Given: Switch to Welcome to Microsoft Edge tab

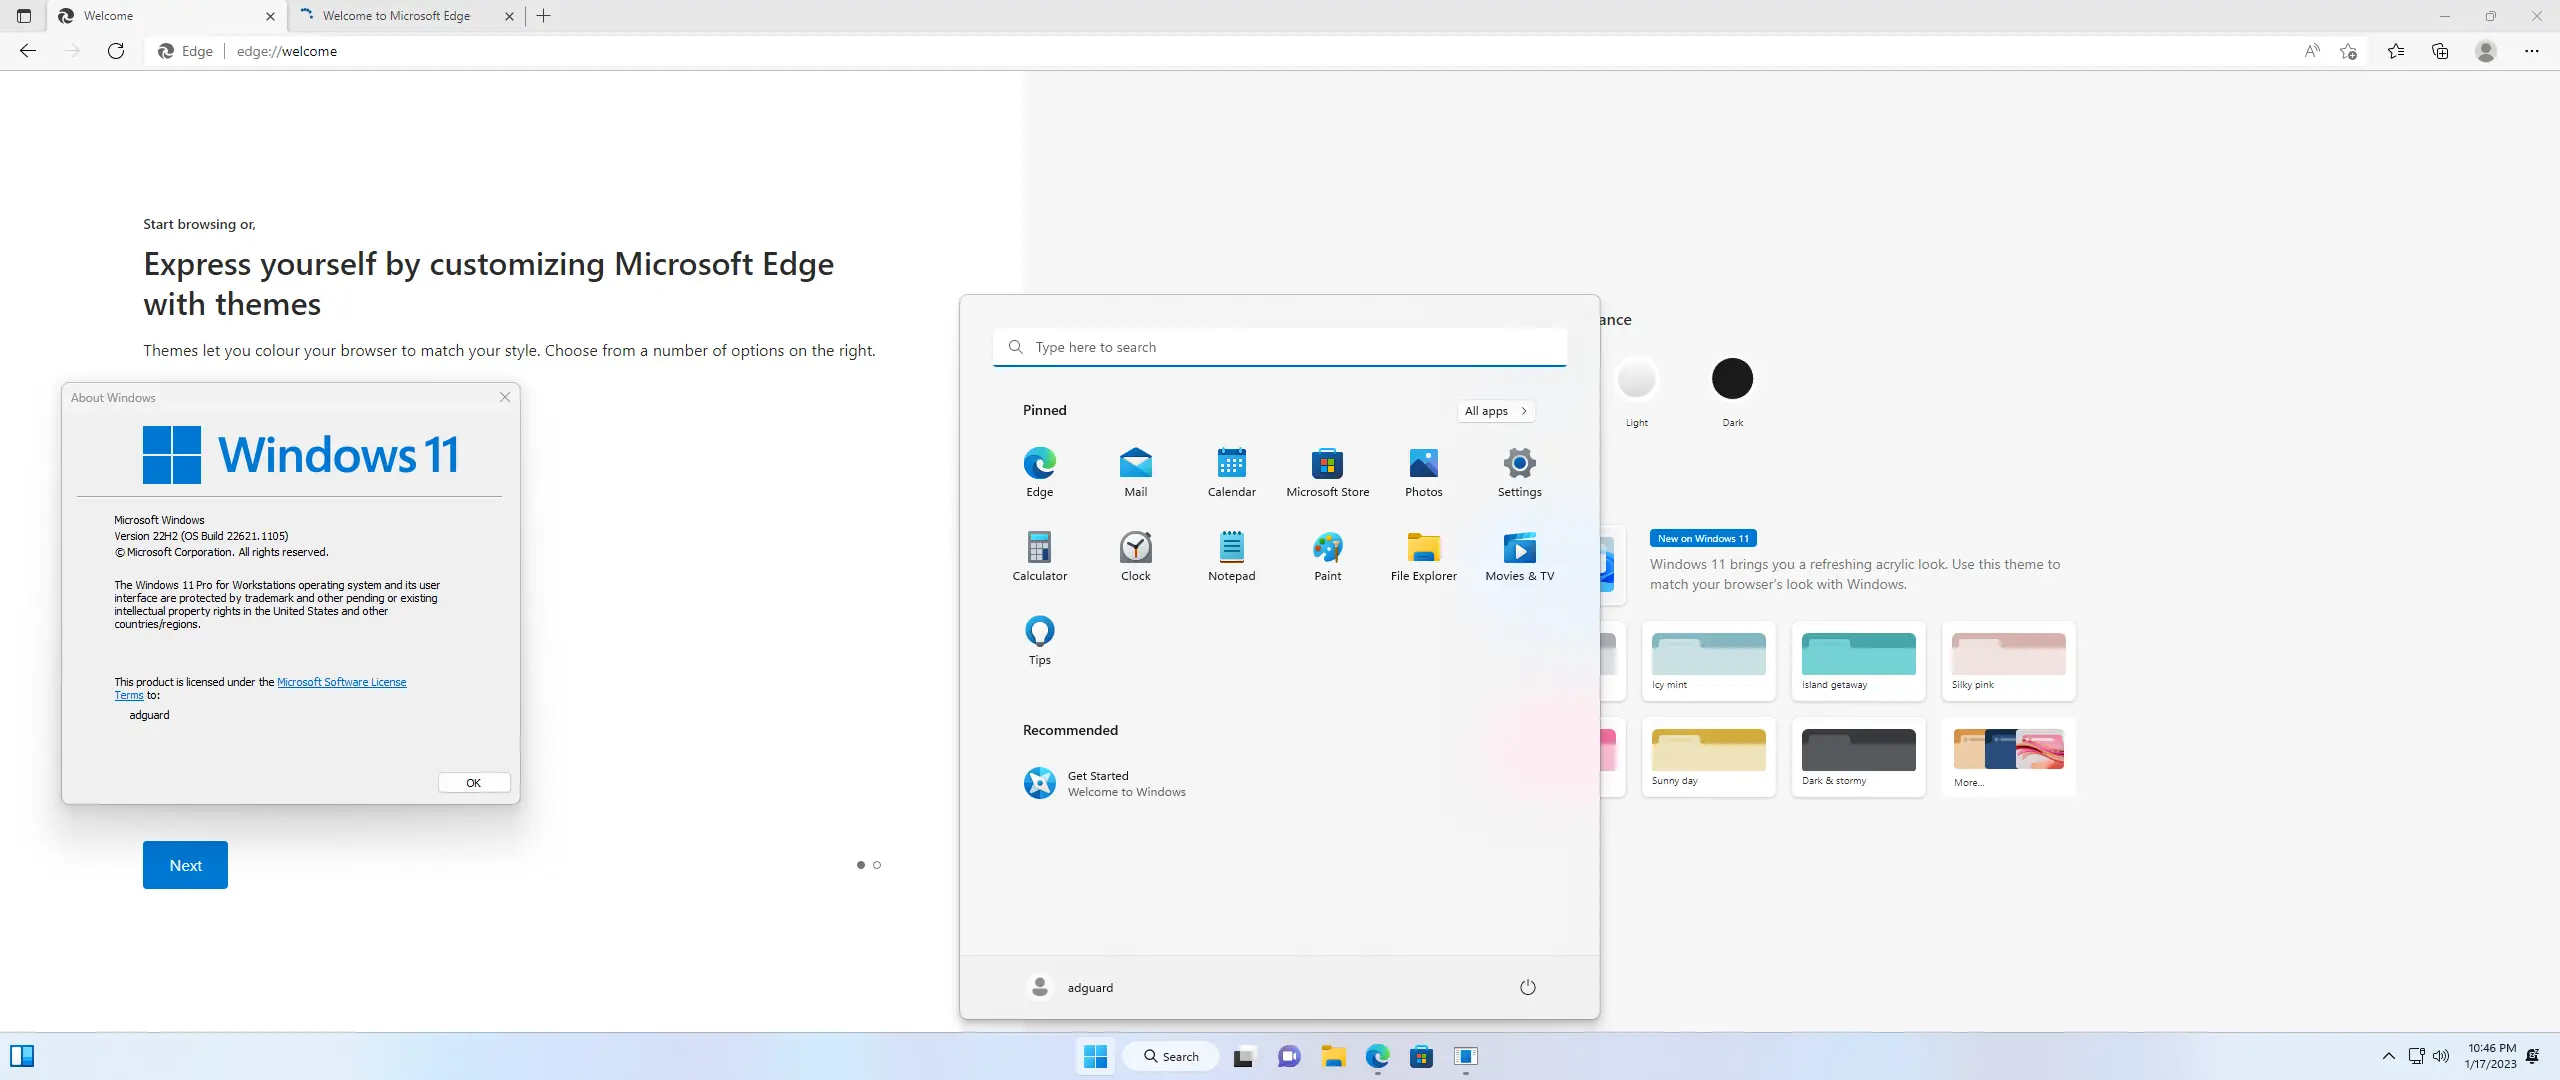Looking at the screenshot, I should 396,16.
